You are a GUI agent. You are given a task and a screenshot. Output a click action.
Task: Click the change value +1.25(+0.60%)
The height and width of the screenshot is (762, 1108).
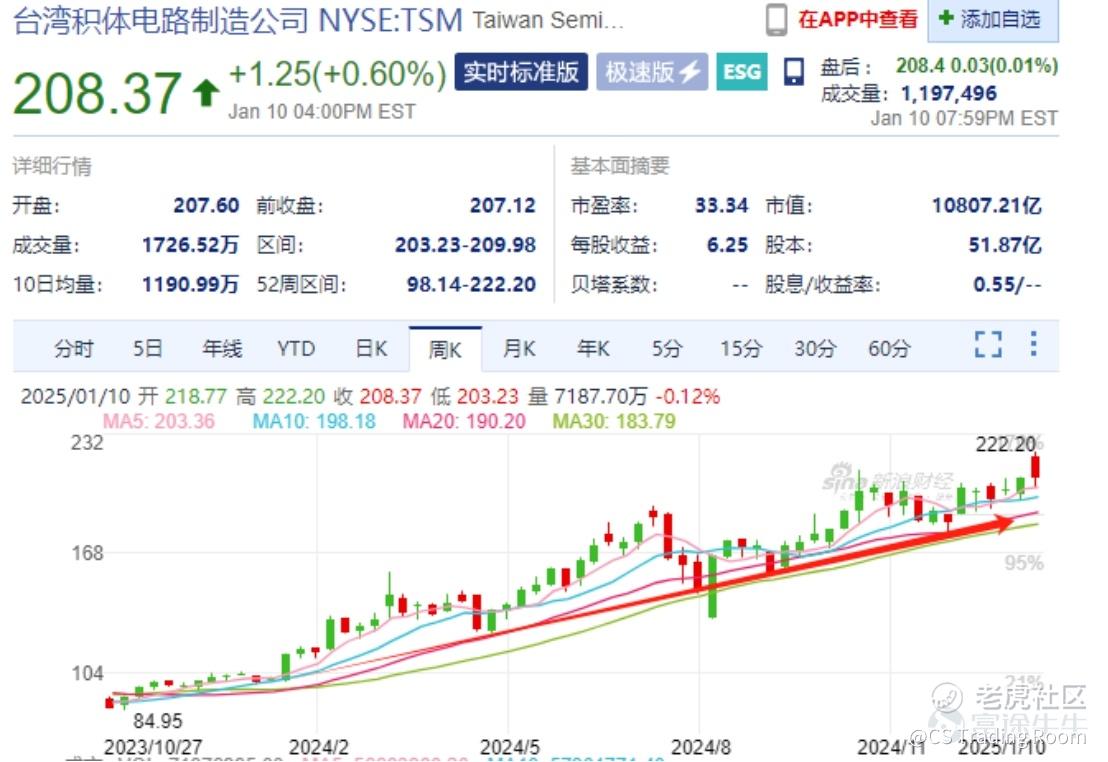point(338,74)
